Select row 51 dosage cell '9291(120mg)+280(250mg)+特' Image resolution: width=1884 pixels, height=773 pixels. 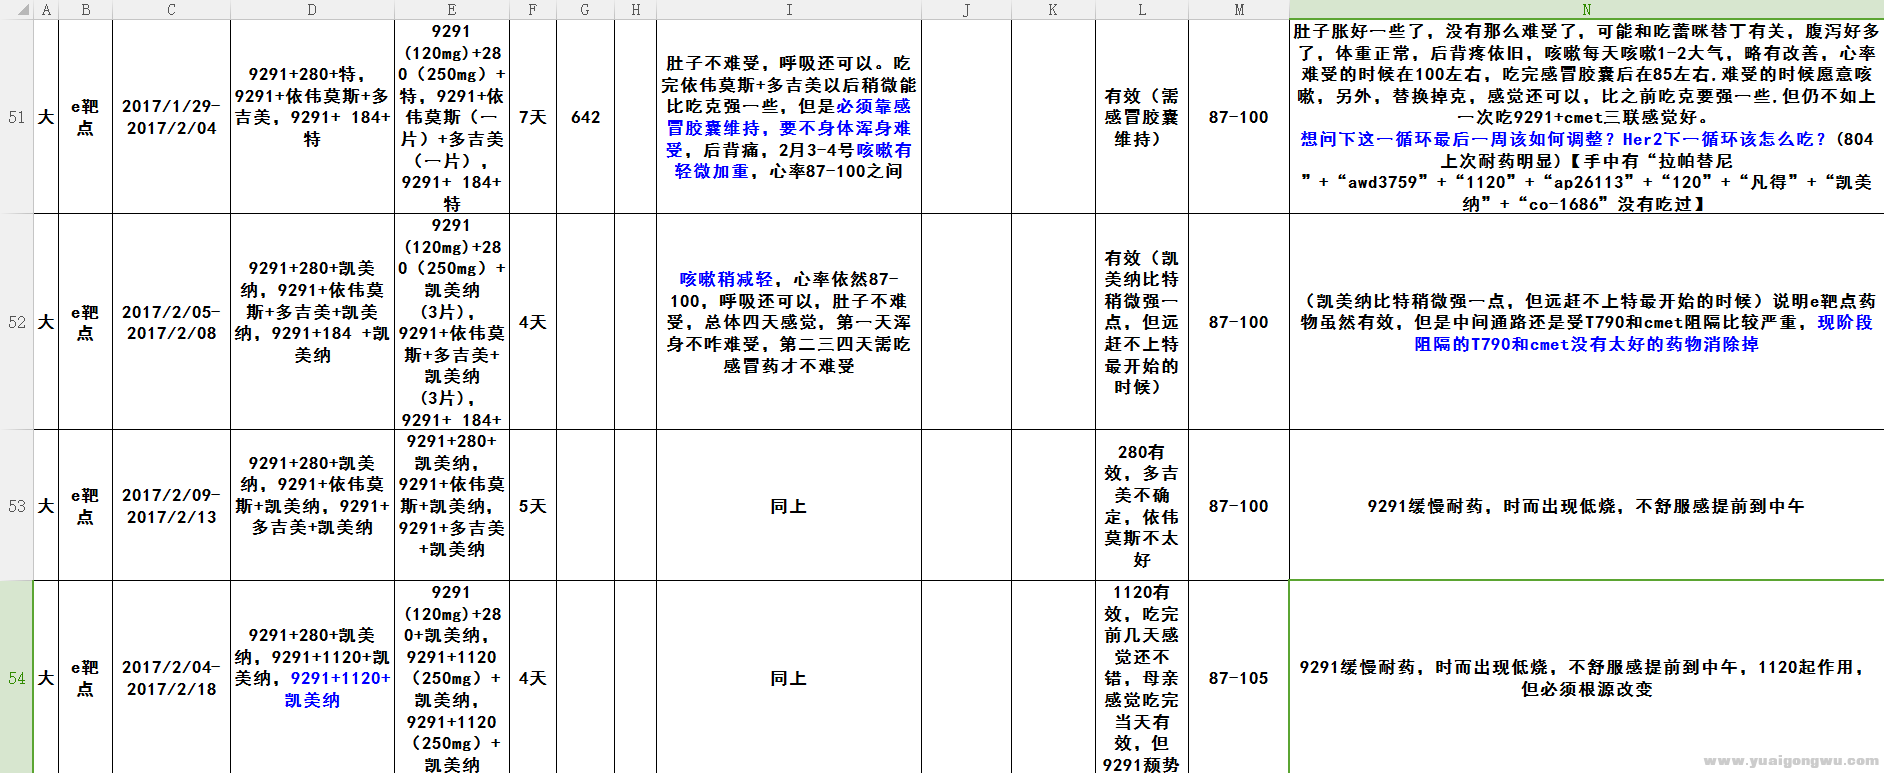pos(452,117)
